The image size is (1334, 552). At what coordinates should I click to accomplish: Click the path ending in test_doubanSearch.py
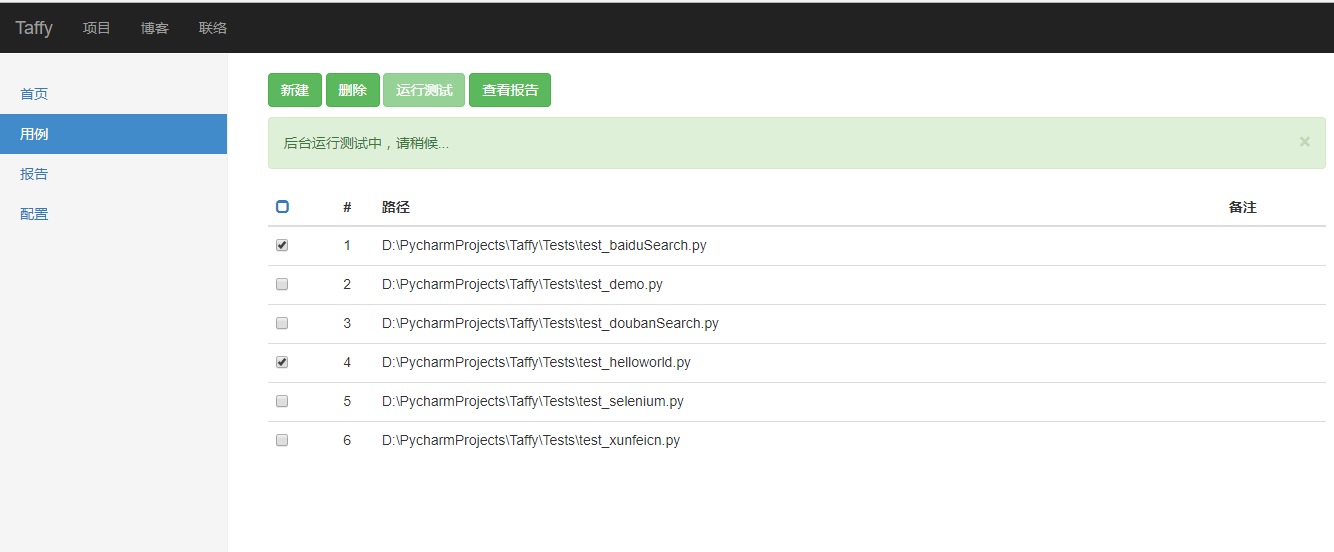[550, 323]
